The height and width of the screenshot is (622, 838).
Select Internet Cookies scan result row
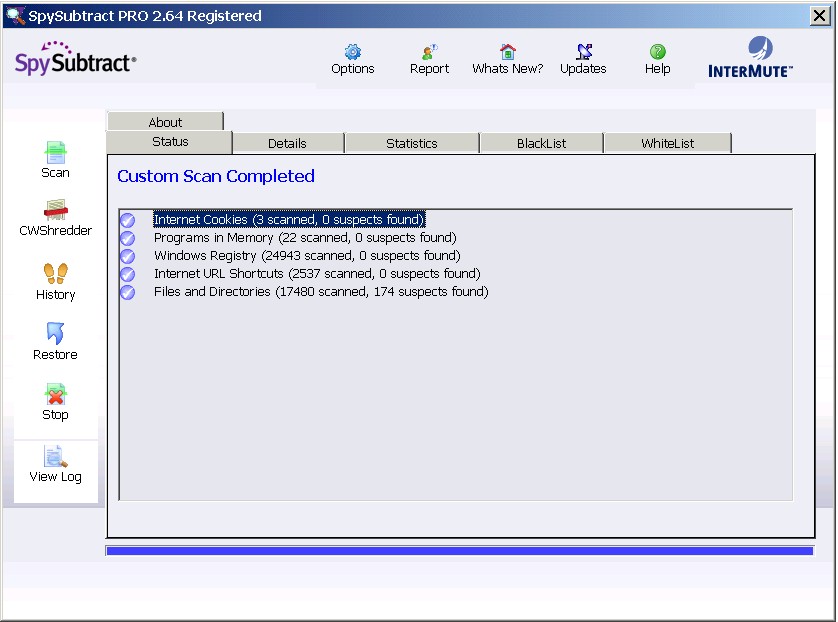tap(289, 220)
